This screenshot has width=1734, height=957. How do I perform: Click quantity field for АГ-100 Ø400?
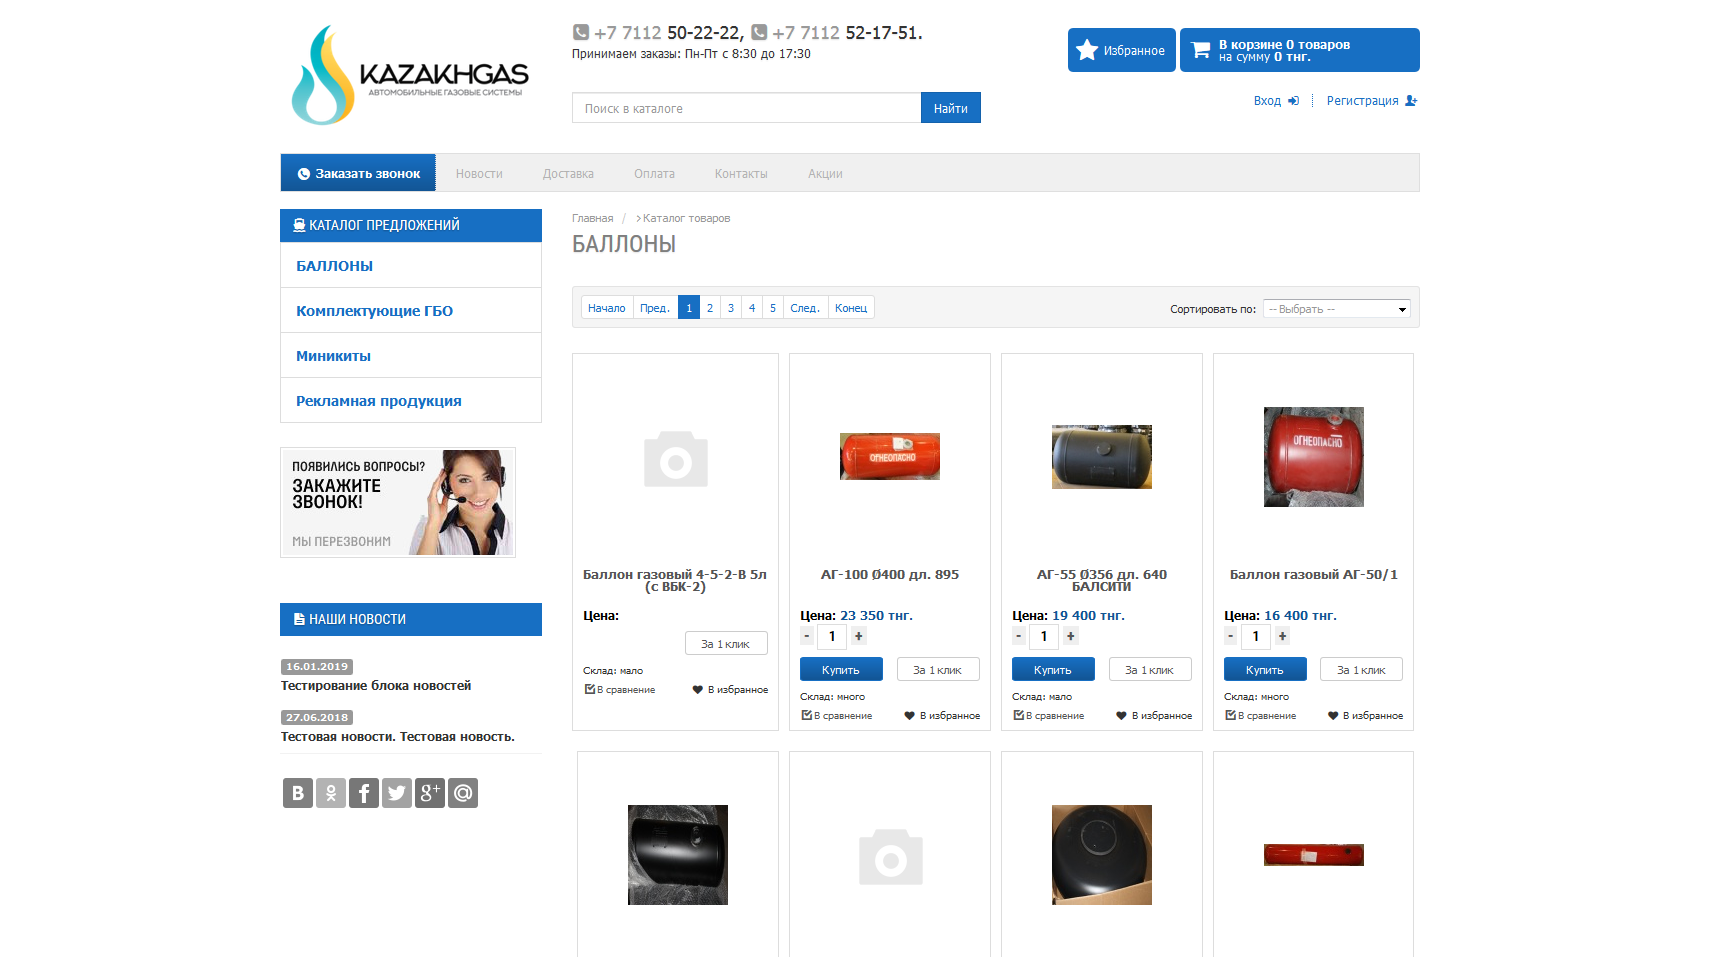tap(832, 636)
